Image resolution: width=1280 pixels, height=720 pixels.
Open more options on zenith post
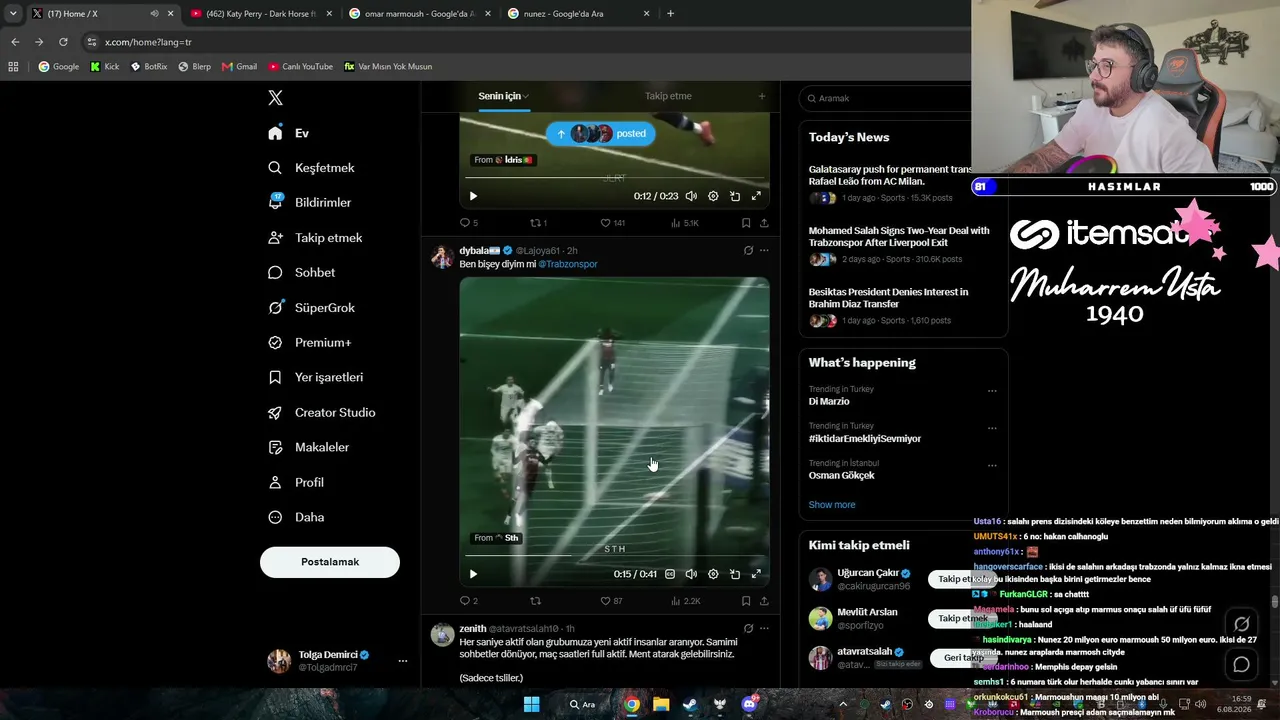coord(764,628)
